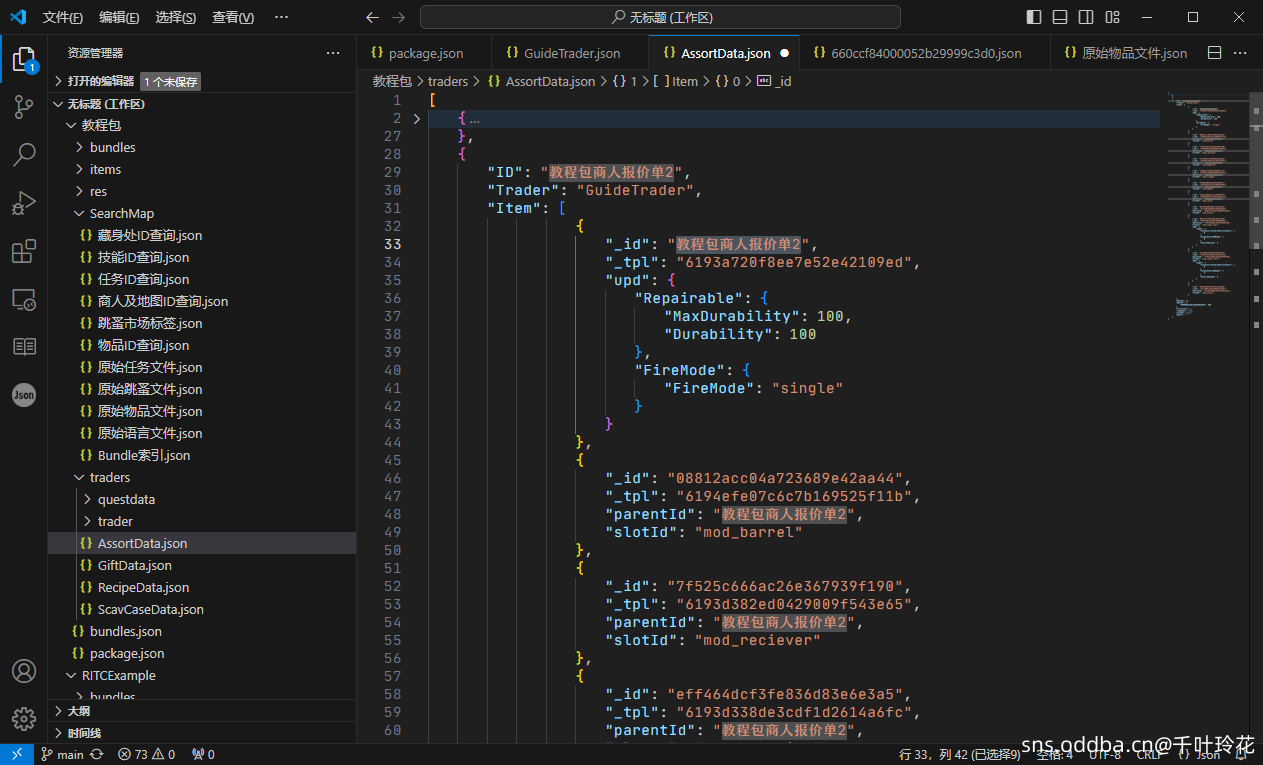Click the command center search box
This screenshot has height=765, width=1263.
coord(660,18)
